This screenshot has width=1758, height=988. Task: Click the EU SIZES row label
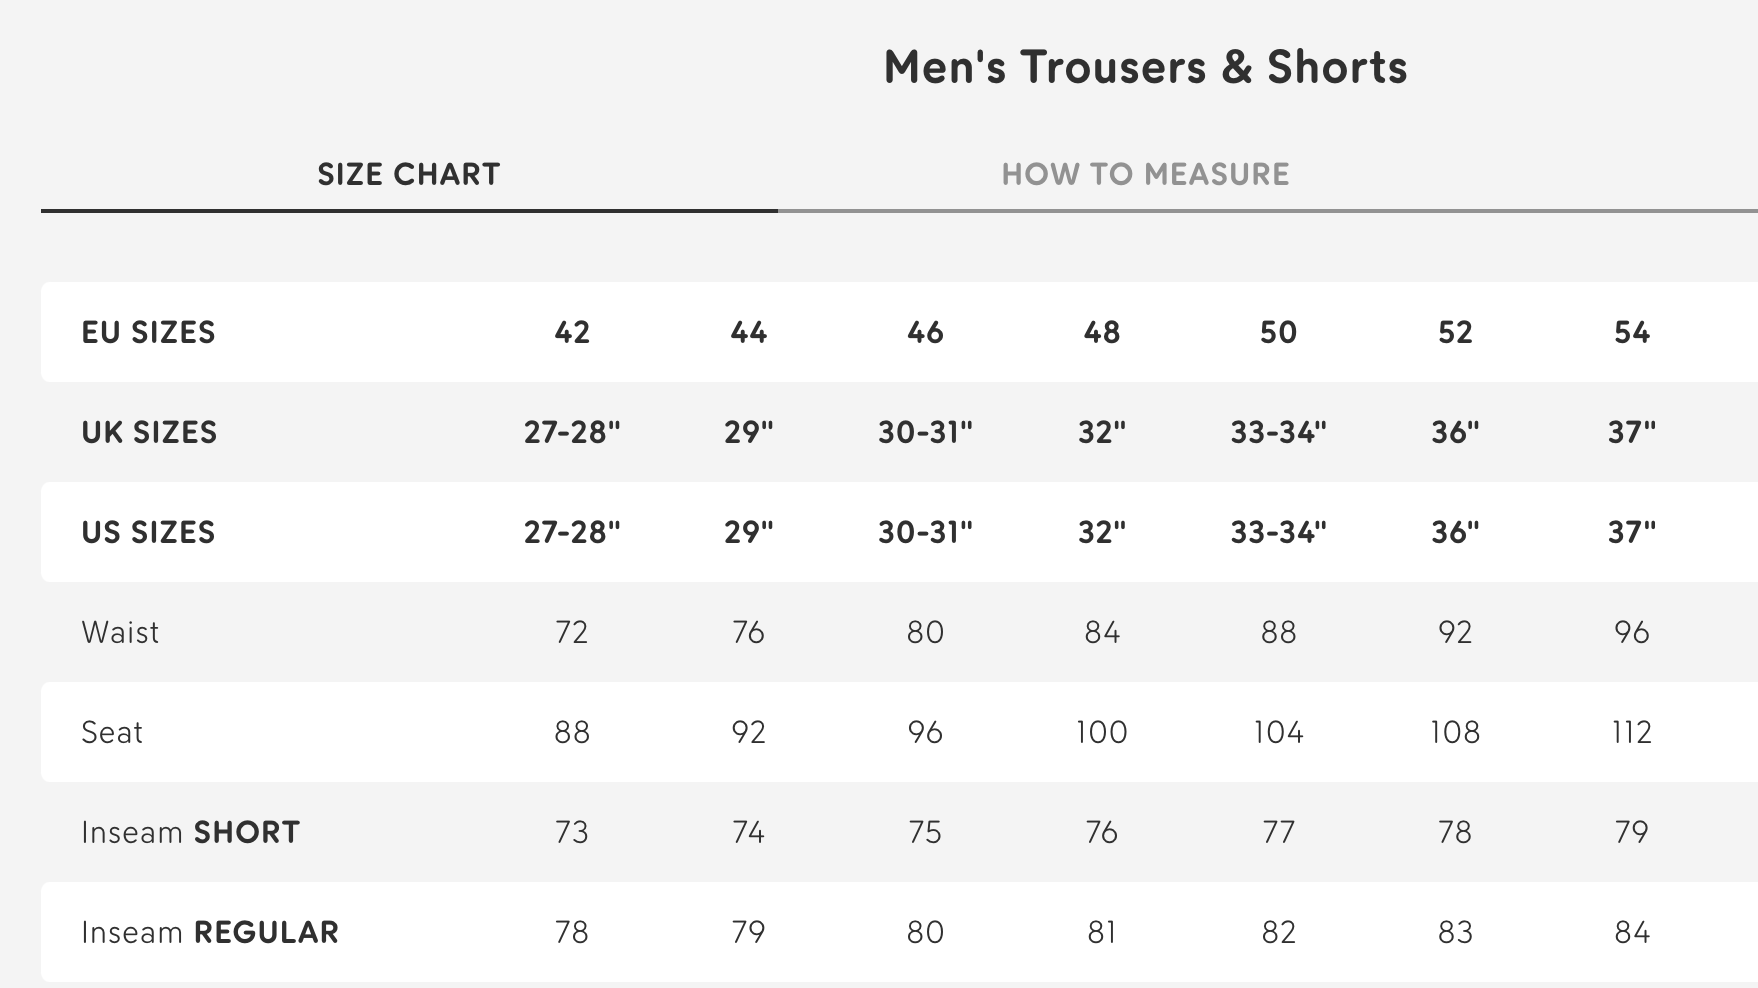[148, 332]
